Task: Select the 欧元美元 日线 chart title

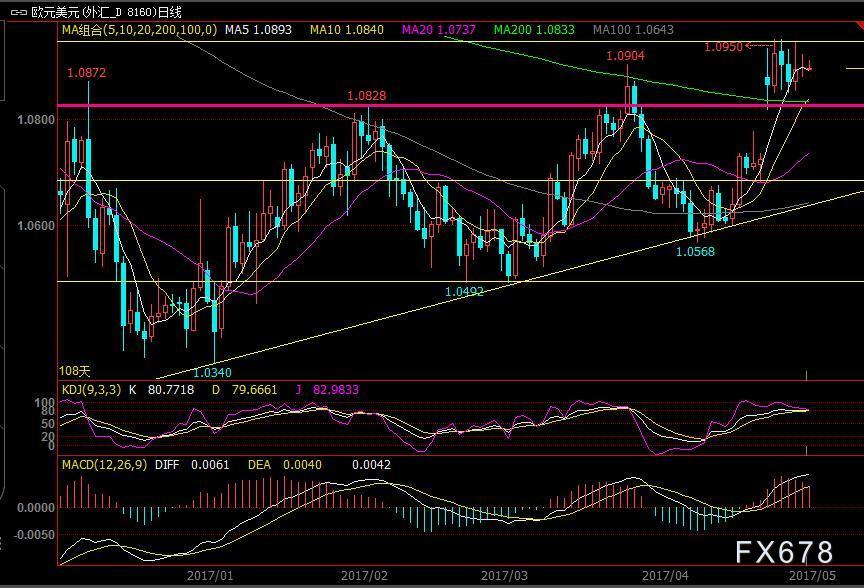Action: click(106, 12)
